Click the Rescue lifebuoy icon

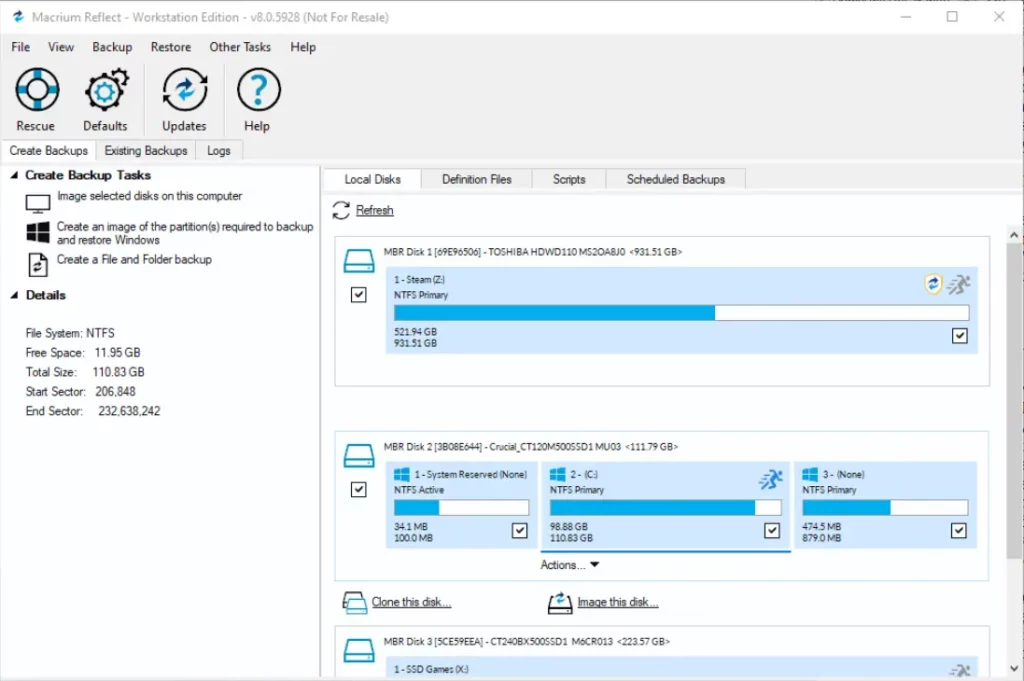click(36, 92)
